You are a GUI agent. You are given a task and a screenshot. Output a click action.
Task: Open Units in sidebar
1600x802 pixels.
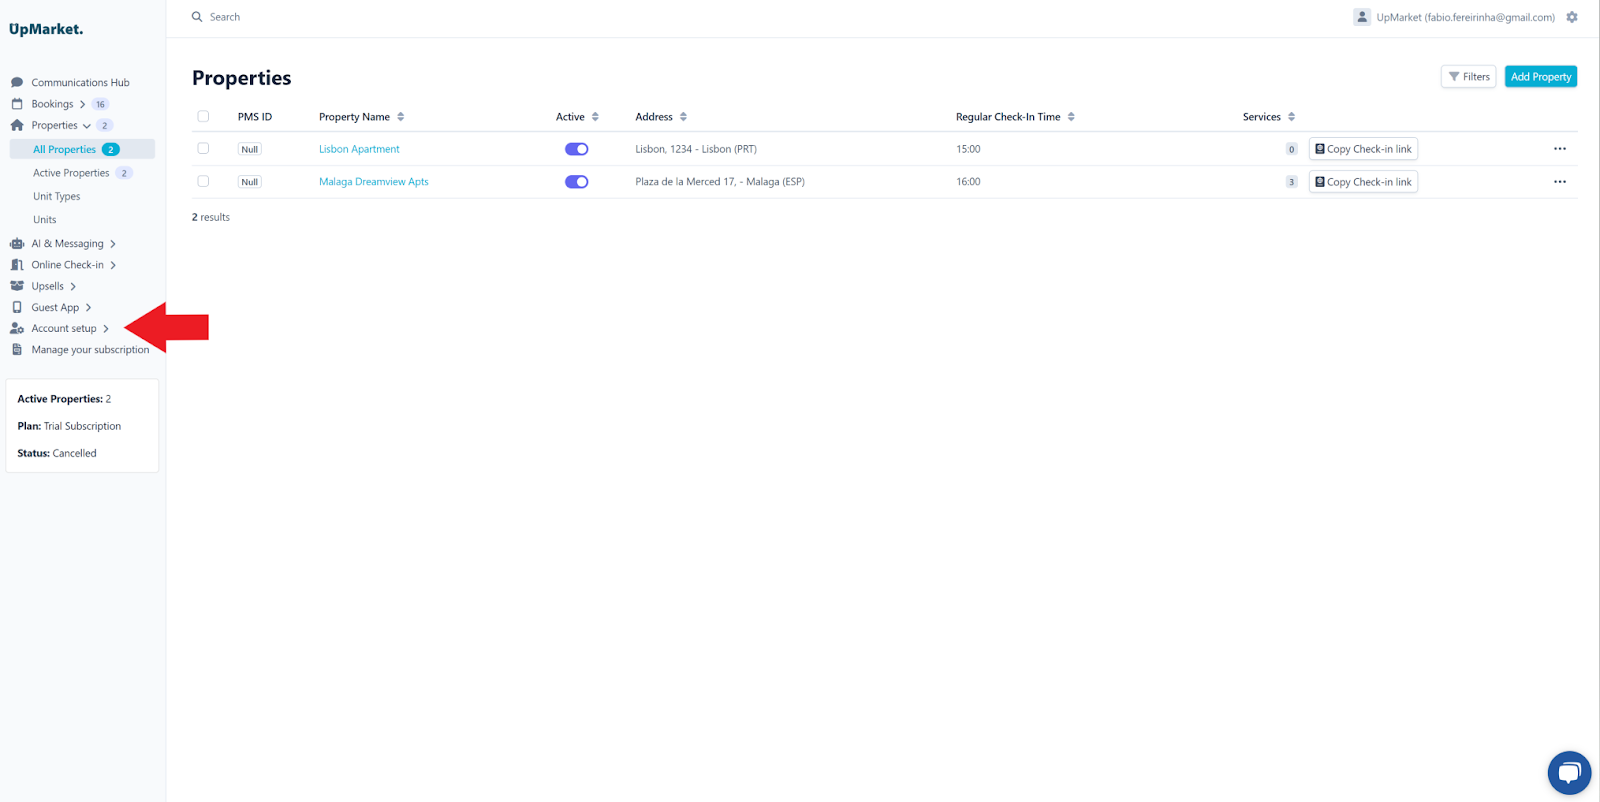(x=45, y=220)
